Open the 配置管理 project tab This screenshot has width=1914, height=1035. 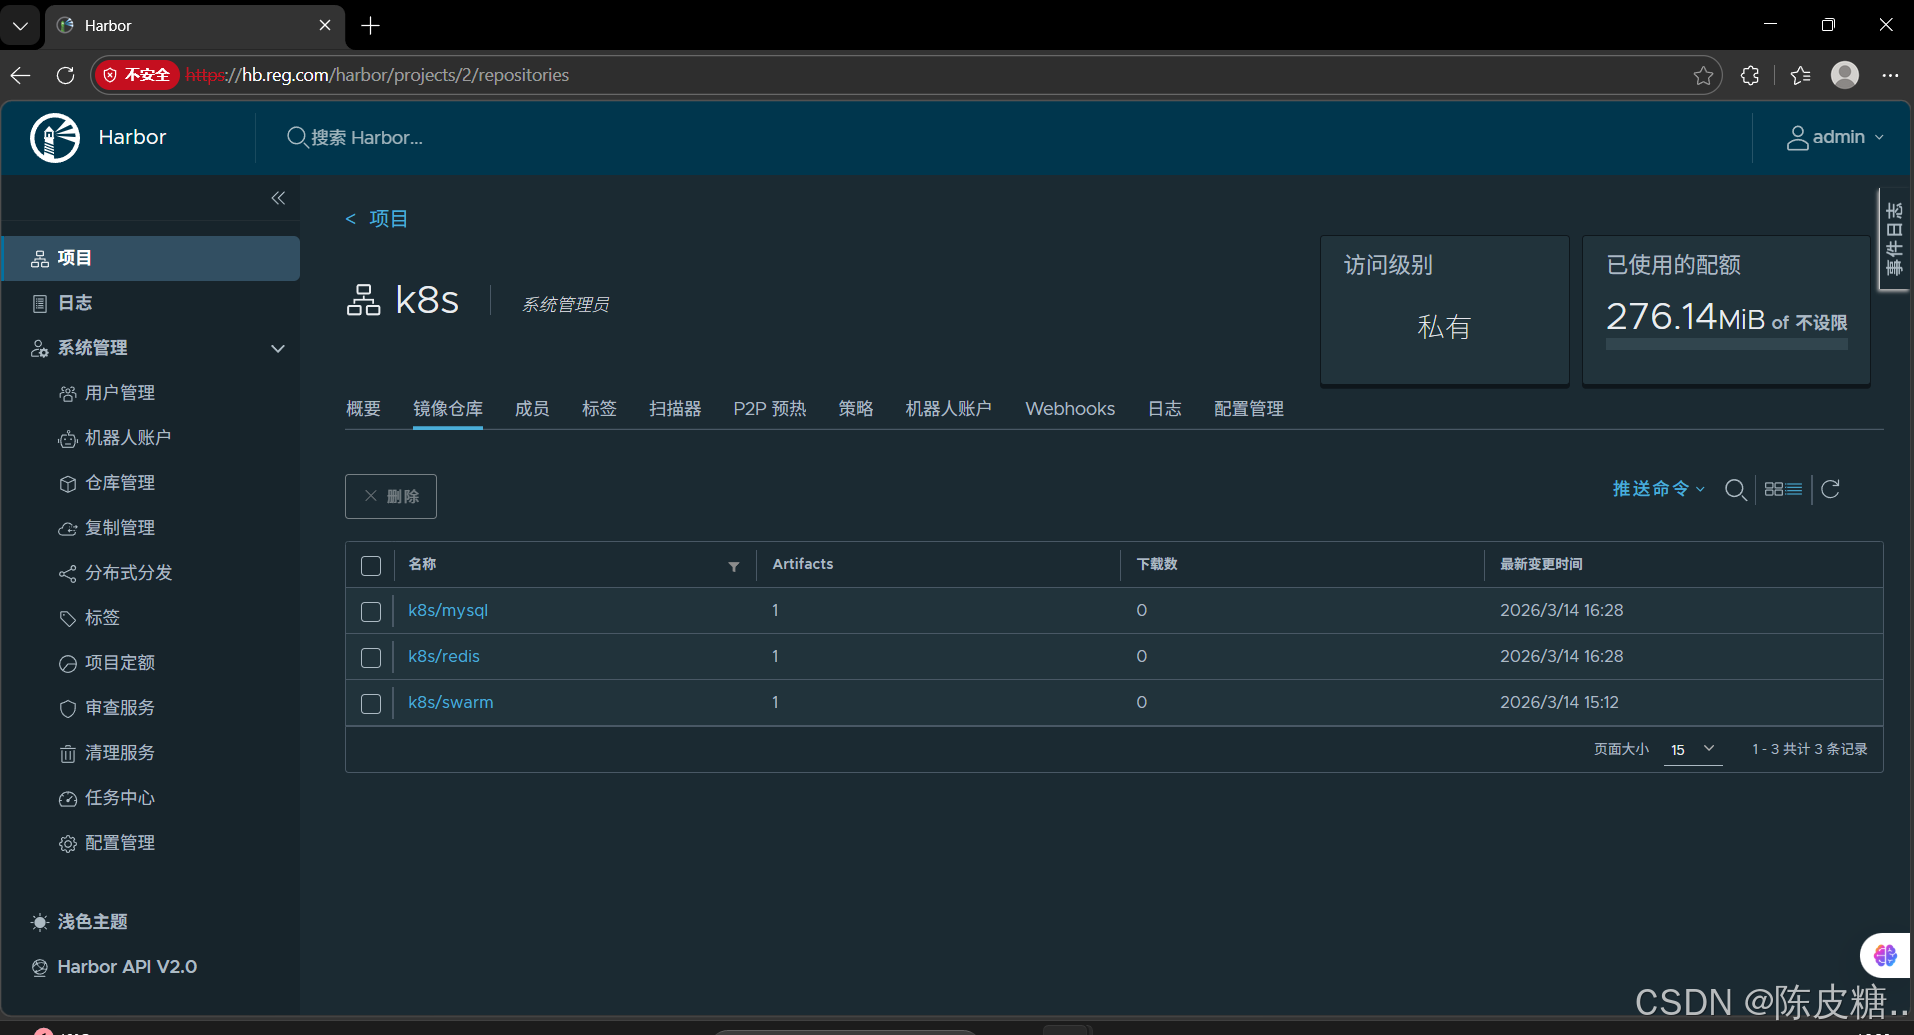(x=1249, y=409)
